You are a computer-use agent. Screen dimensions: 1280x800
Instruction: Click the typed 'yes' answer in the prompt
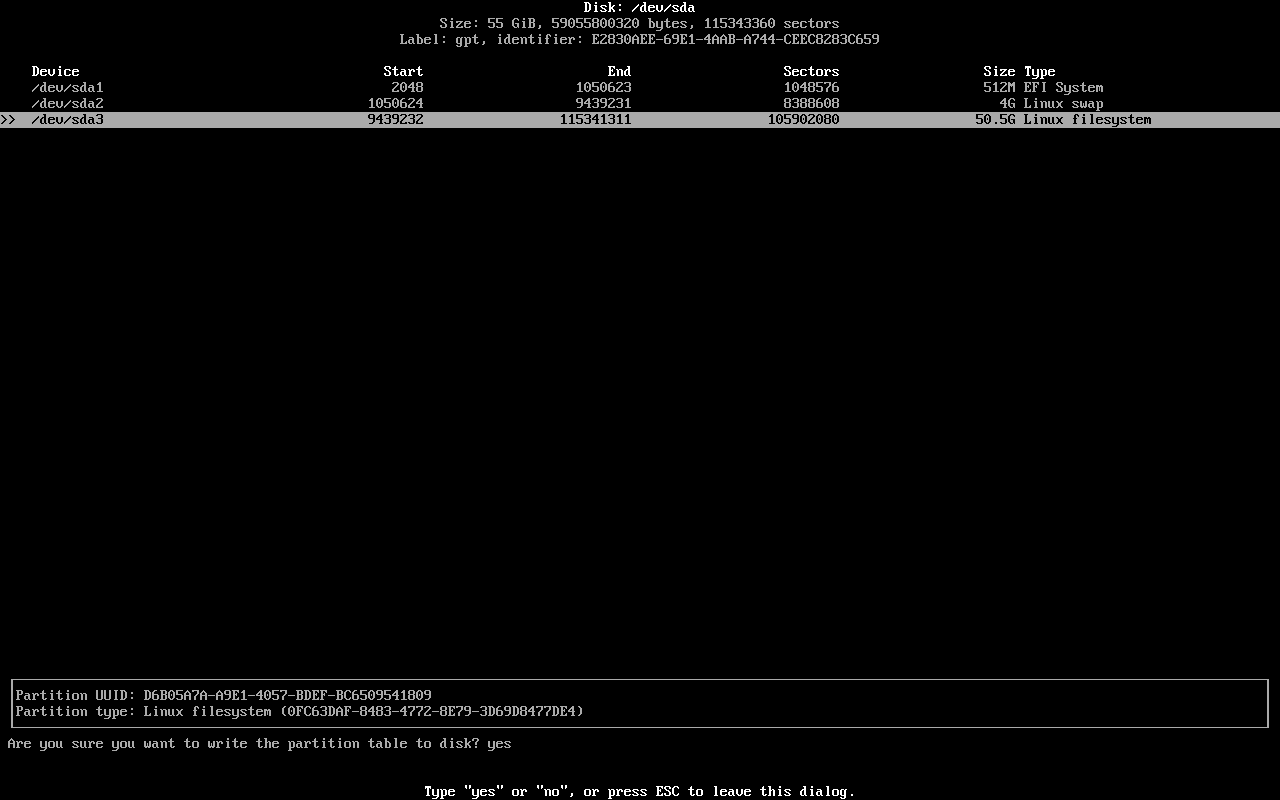(500, 744)
